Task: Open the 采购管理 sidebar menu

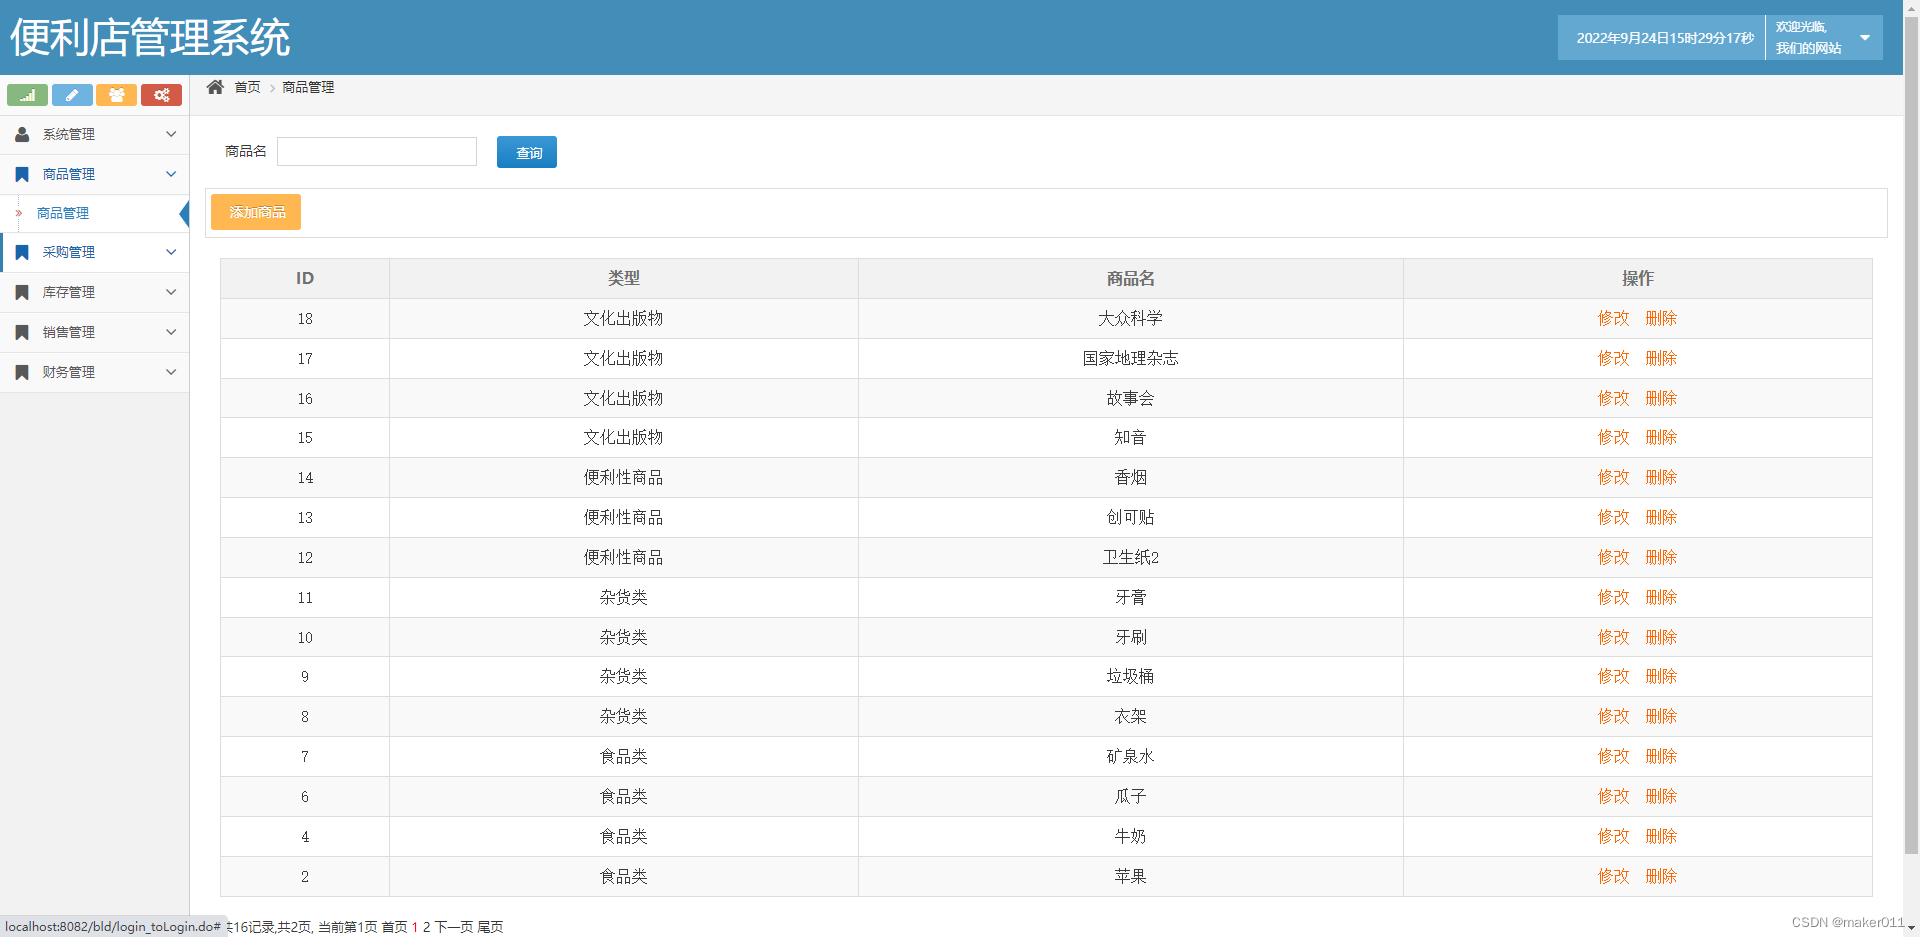Action: click(94, 252)
